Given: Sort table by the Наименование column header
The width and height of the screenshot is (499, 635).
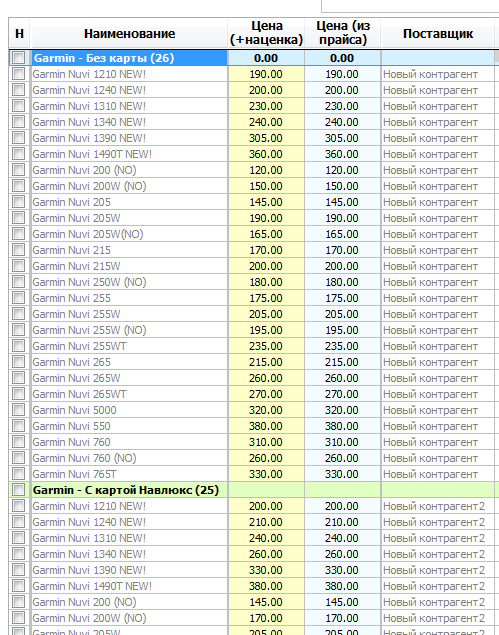Looking at the screenshot, I should pyautogui.click(x=129, y=33).
